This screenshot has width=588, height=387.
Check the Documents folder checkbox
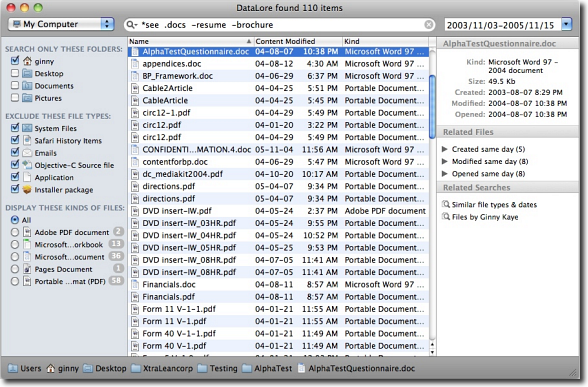coord(15,86)
